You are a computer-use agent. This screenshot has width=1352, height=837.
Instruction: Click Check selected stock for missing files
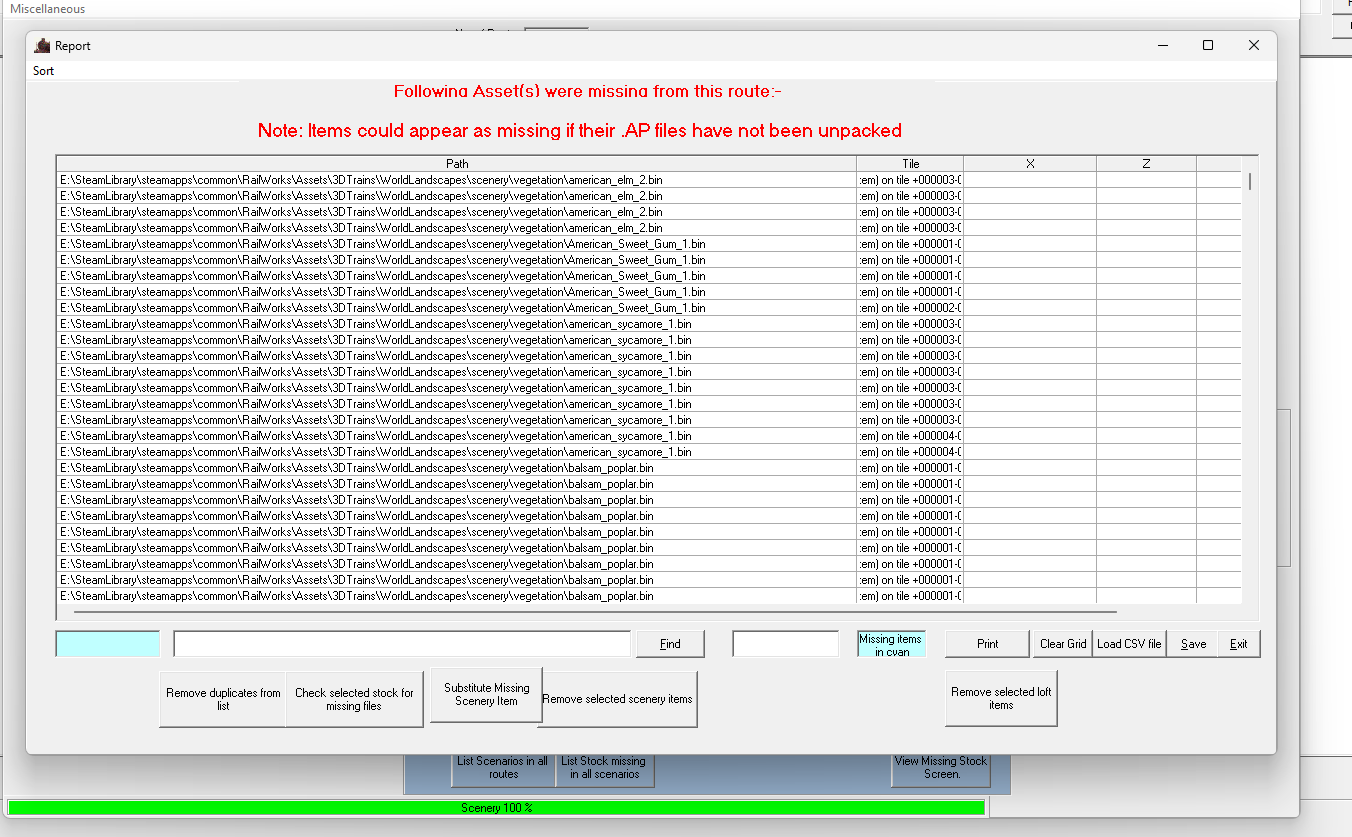[x=354, y=699]
